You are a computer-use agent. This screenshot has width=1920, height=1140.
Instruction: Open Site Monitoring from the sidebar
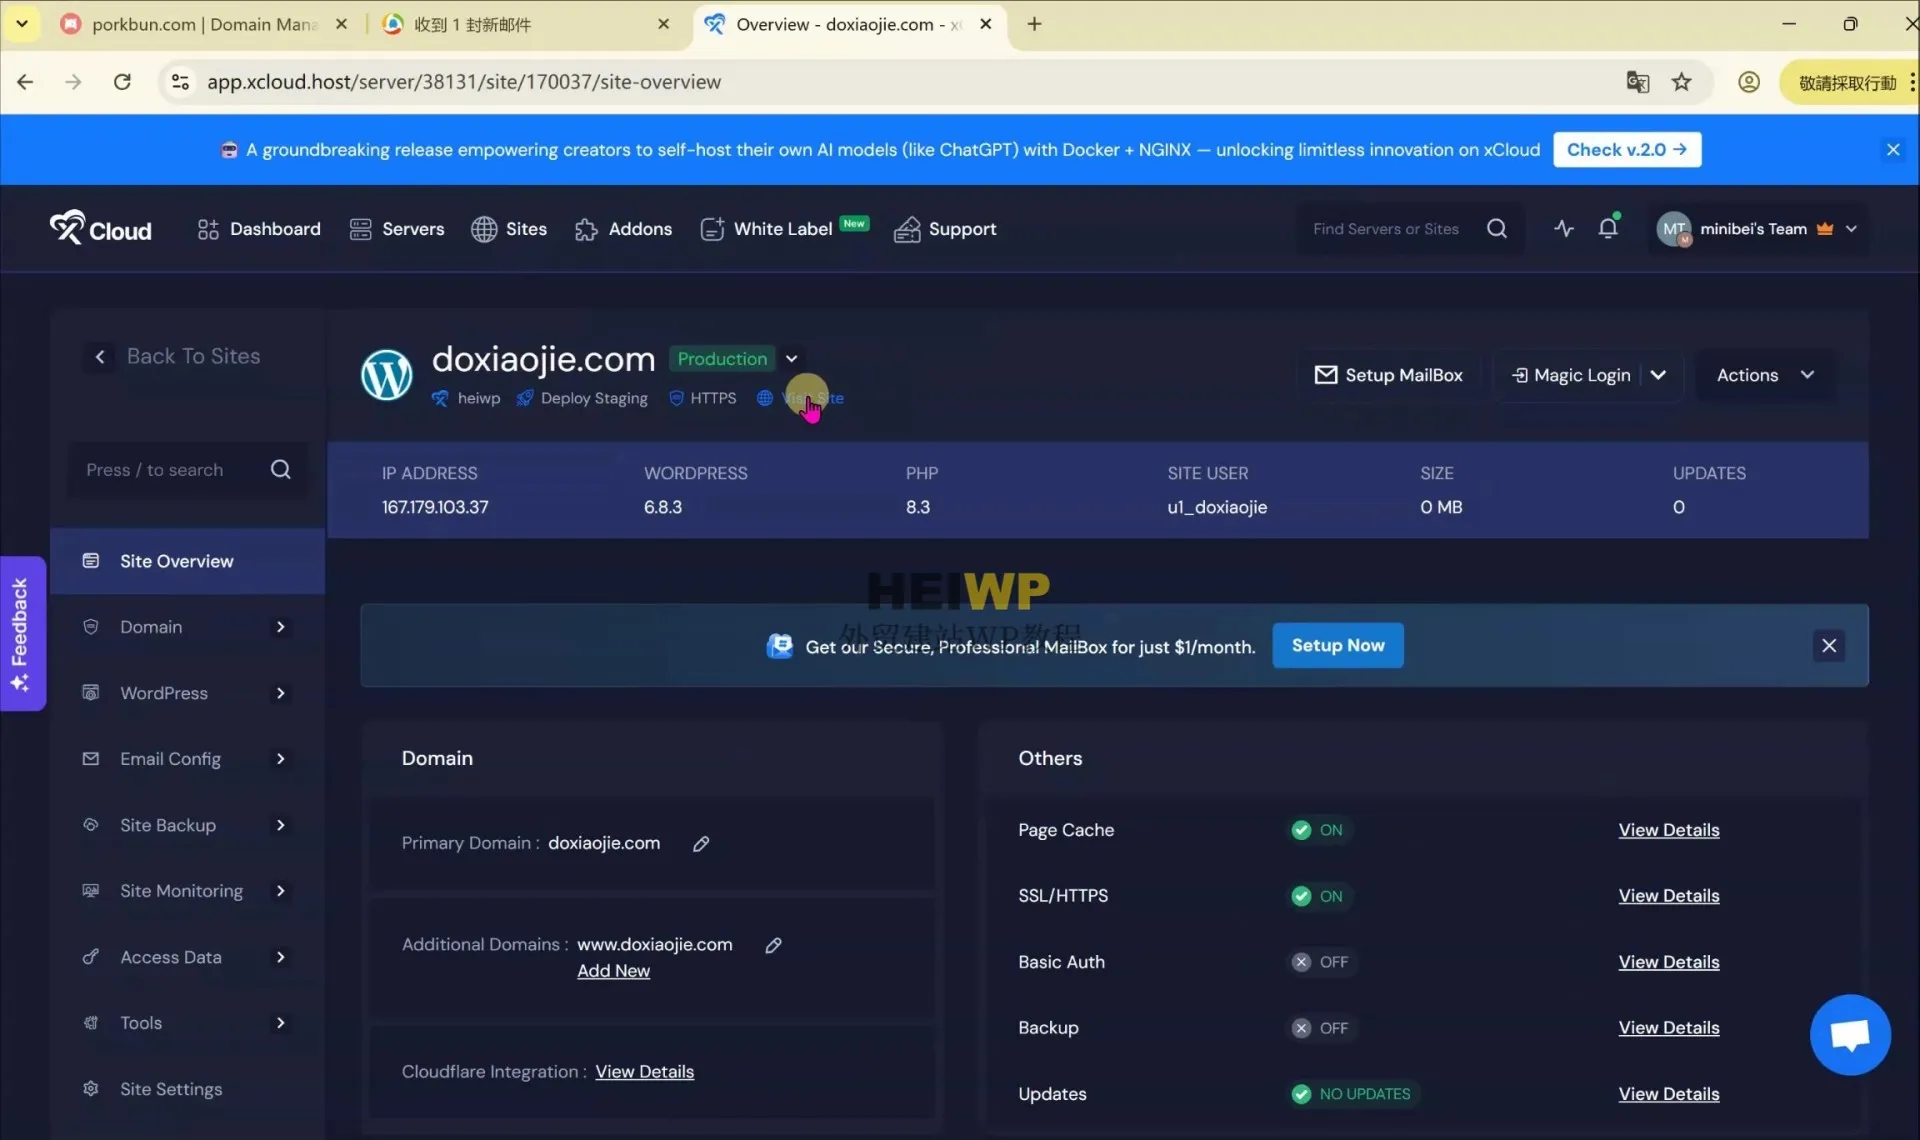pyautogui.click(x=181, y=890)
